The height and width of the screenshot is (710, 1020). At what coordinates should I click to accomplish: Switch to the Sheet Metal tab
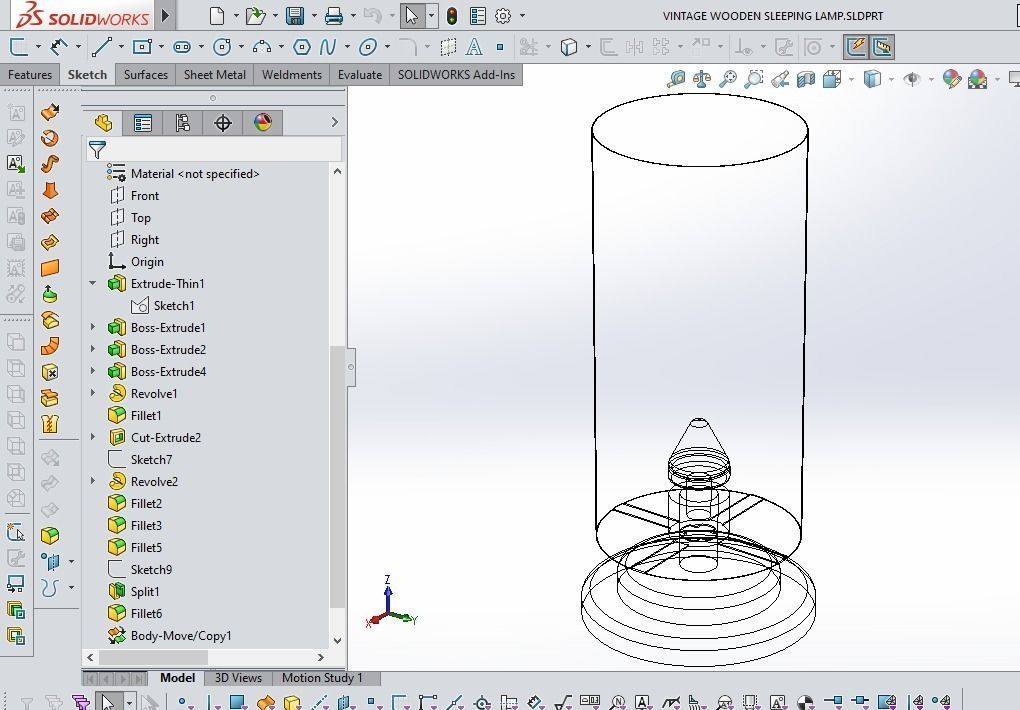(215, 75)
